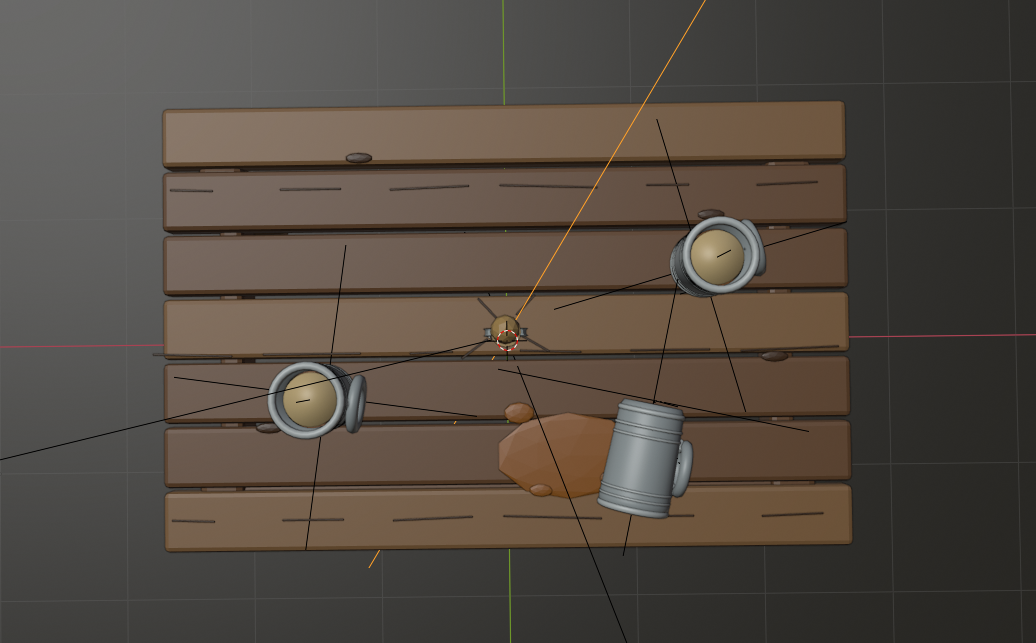The width and height of the screenshot is (1036, 643).
Task: Select the bottommost wooden plank of the table
Action: 508,517
